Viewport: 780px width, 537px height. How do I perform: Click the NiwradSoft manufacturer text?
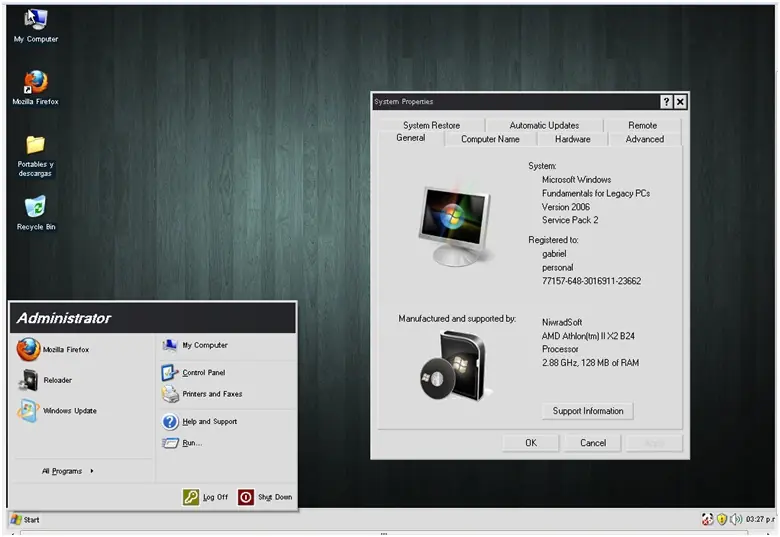coord(562,322)
